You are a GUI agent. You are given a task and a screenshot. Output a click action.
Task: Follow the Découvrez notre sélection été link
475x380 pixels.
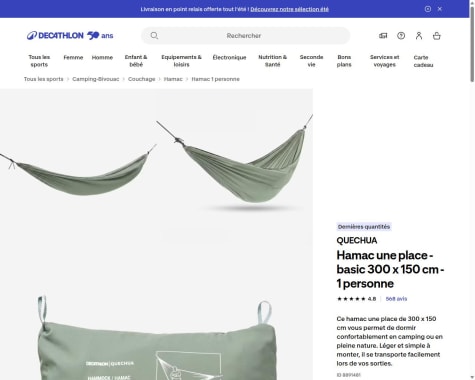[x=289, y=9]
